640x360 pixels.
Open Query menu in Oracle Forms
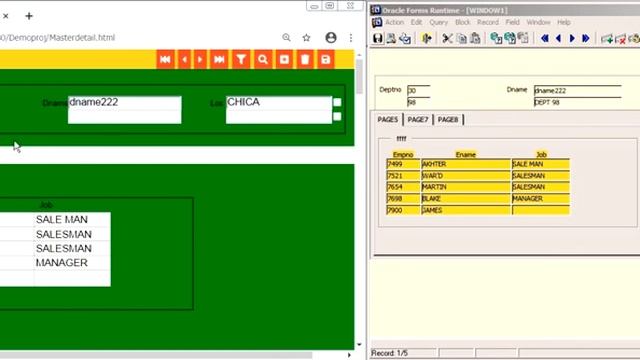tap(438, 22)
